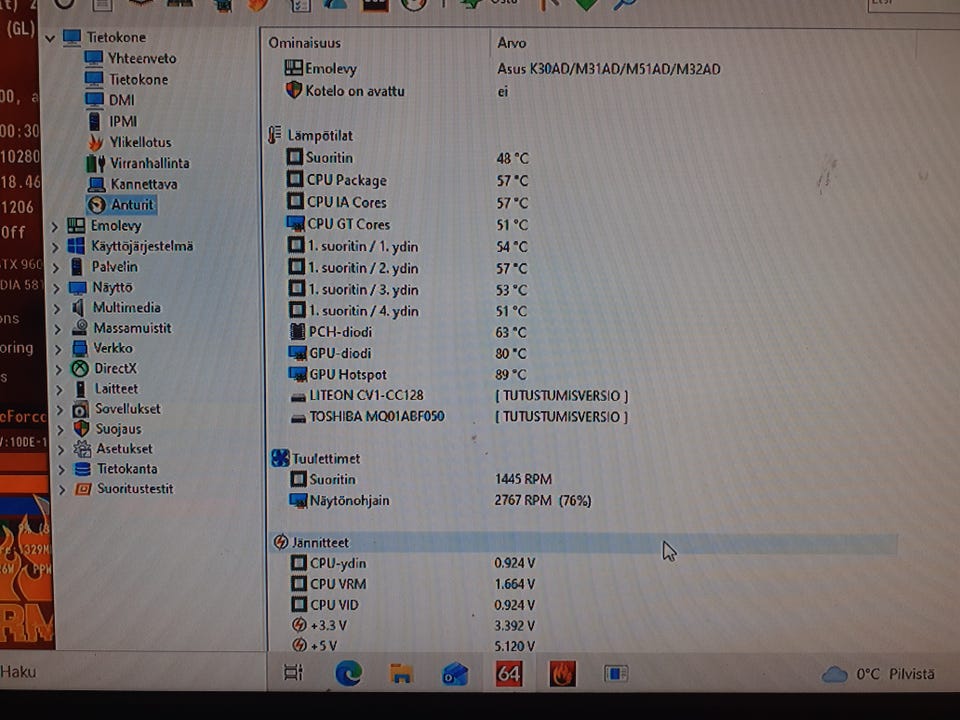Click the Emolevy motherboard icon in tree
The image size is (960, 720).
pos(76,225)
